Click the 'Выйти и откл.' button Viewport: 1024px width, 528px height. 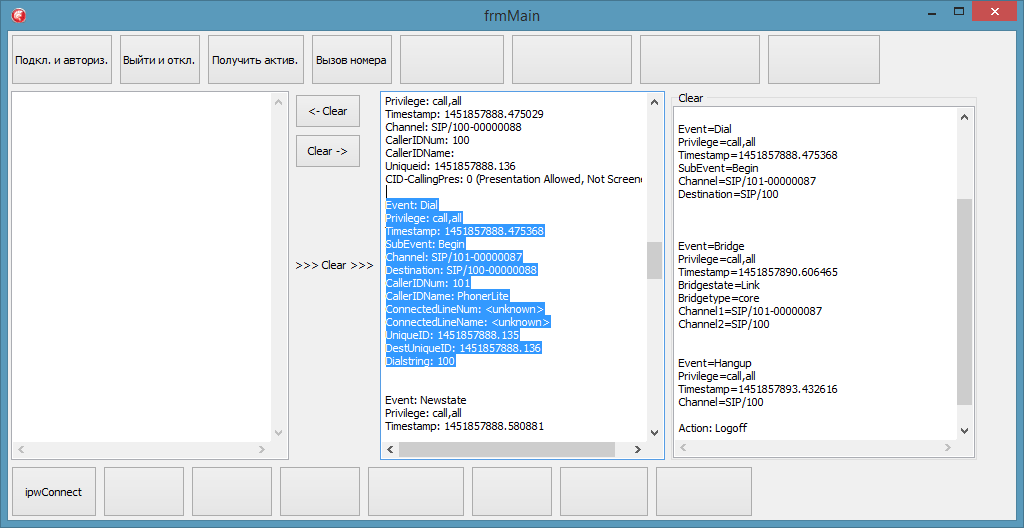click(x=160, y=60)
